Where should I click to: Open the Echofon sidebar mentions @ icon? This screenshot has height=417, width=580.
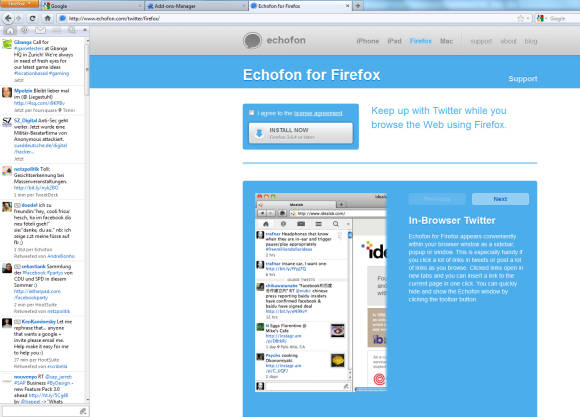25,30
